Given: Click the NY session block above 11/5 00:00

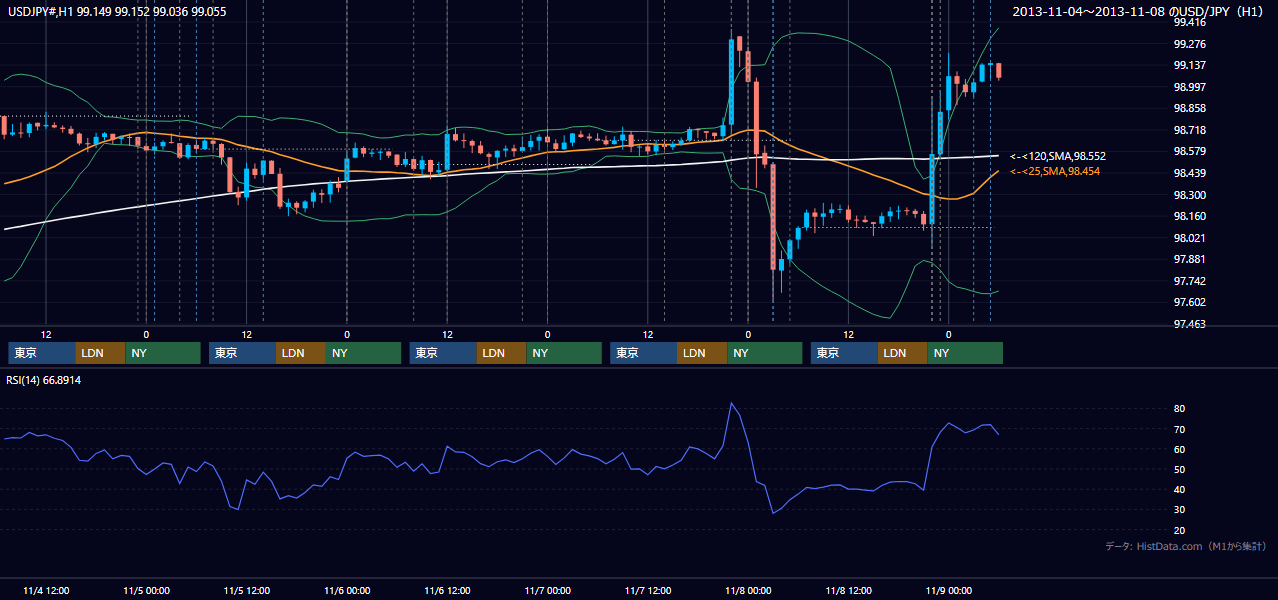Looking at the screenshot, I should pyautogui.click(x=163, y=353).
